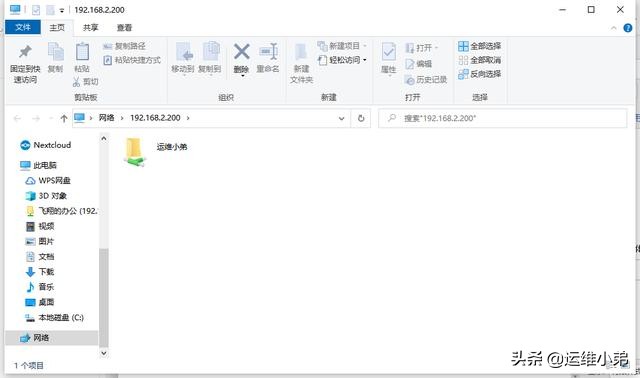Click Select all (全部选择)

pyautogui.click(x=480, y=46)
